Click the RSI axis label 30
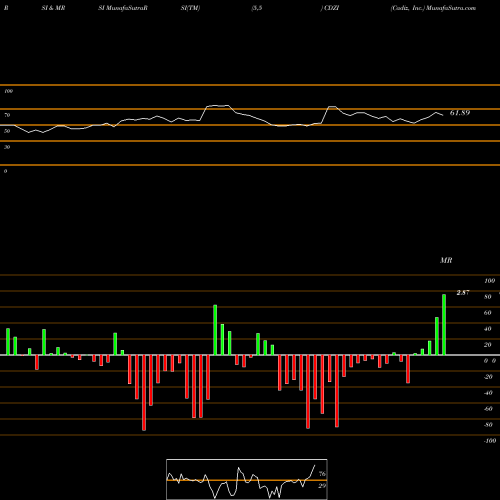 point(7,147)
